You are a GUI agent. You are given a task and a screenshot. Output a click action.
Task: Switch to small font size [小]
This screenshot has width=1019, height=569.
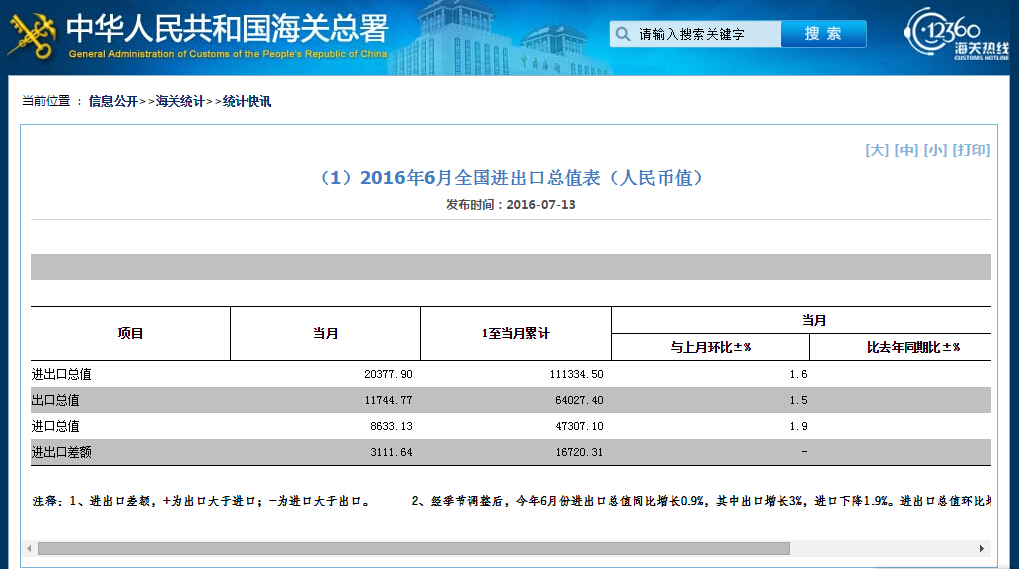935,150
